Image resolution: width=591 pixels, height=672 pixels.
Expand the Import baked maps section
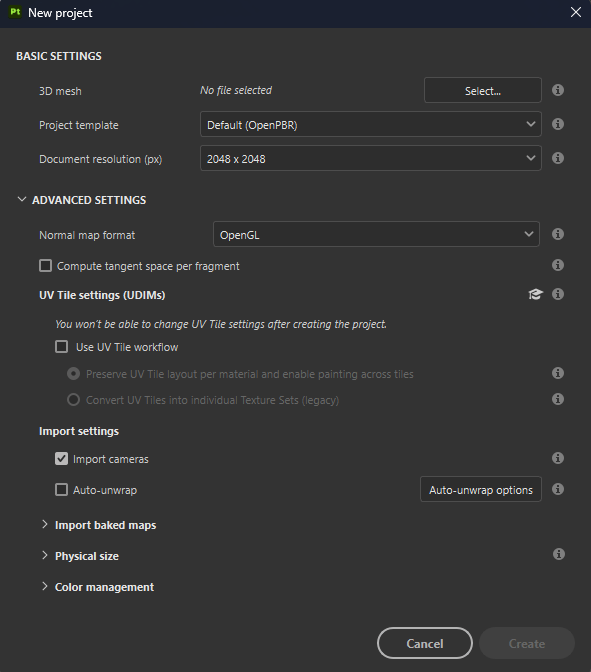(45, 525)
